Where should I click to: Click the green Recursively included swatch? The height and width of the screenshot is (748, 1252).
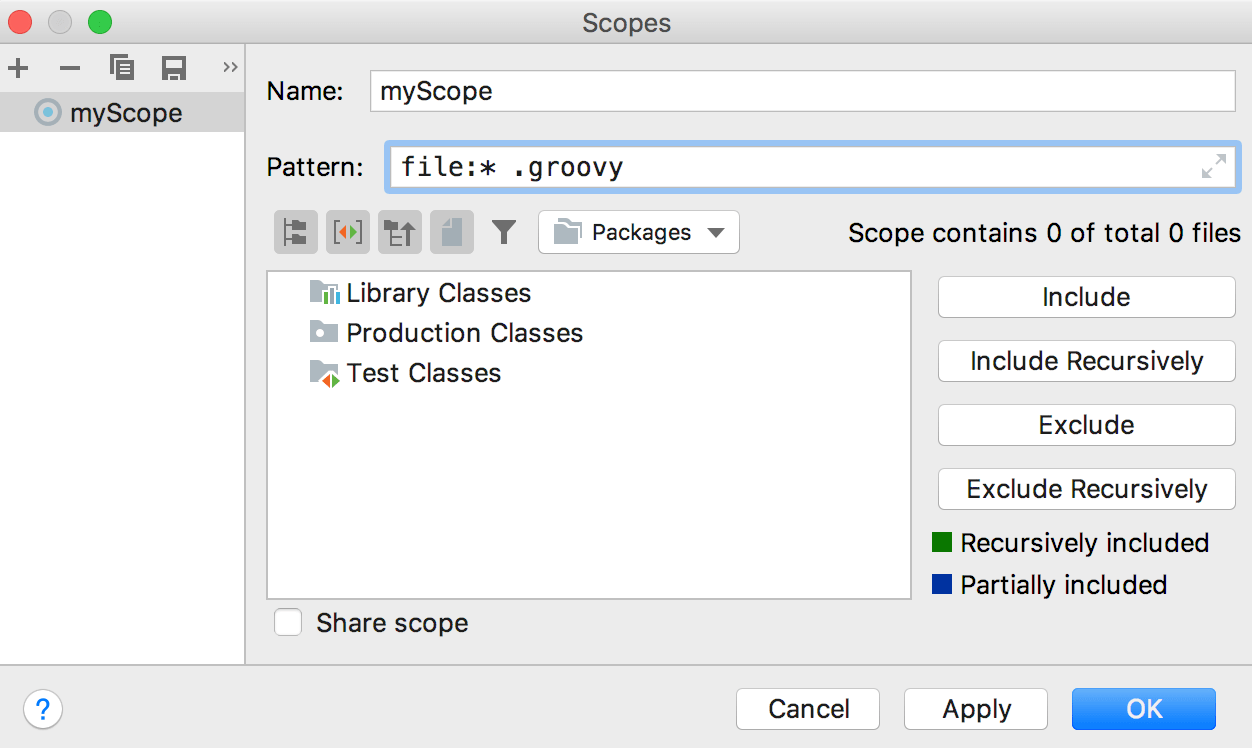(x=942, y=543)
